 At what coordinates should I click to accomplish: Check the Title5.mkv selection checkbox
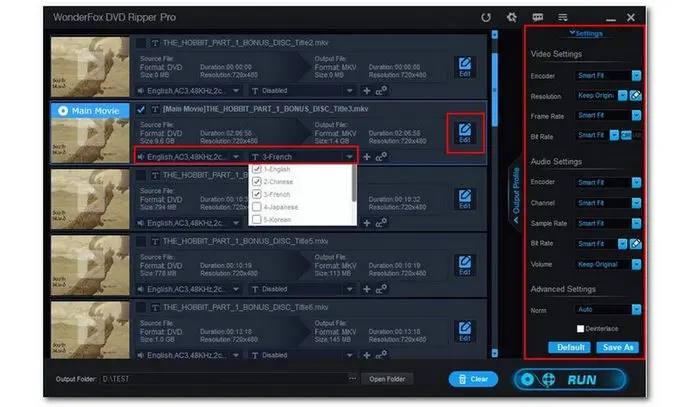tap(141, 241)
